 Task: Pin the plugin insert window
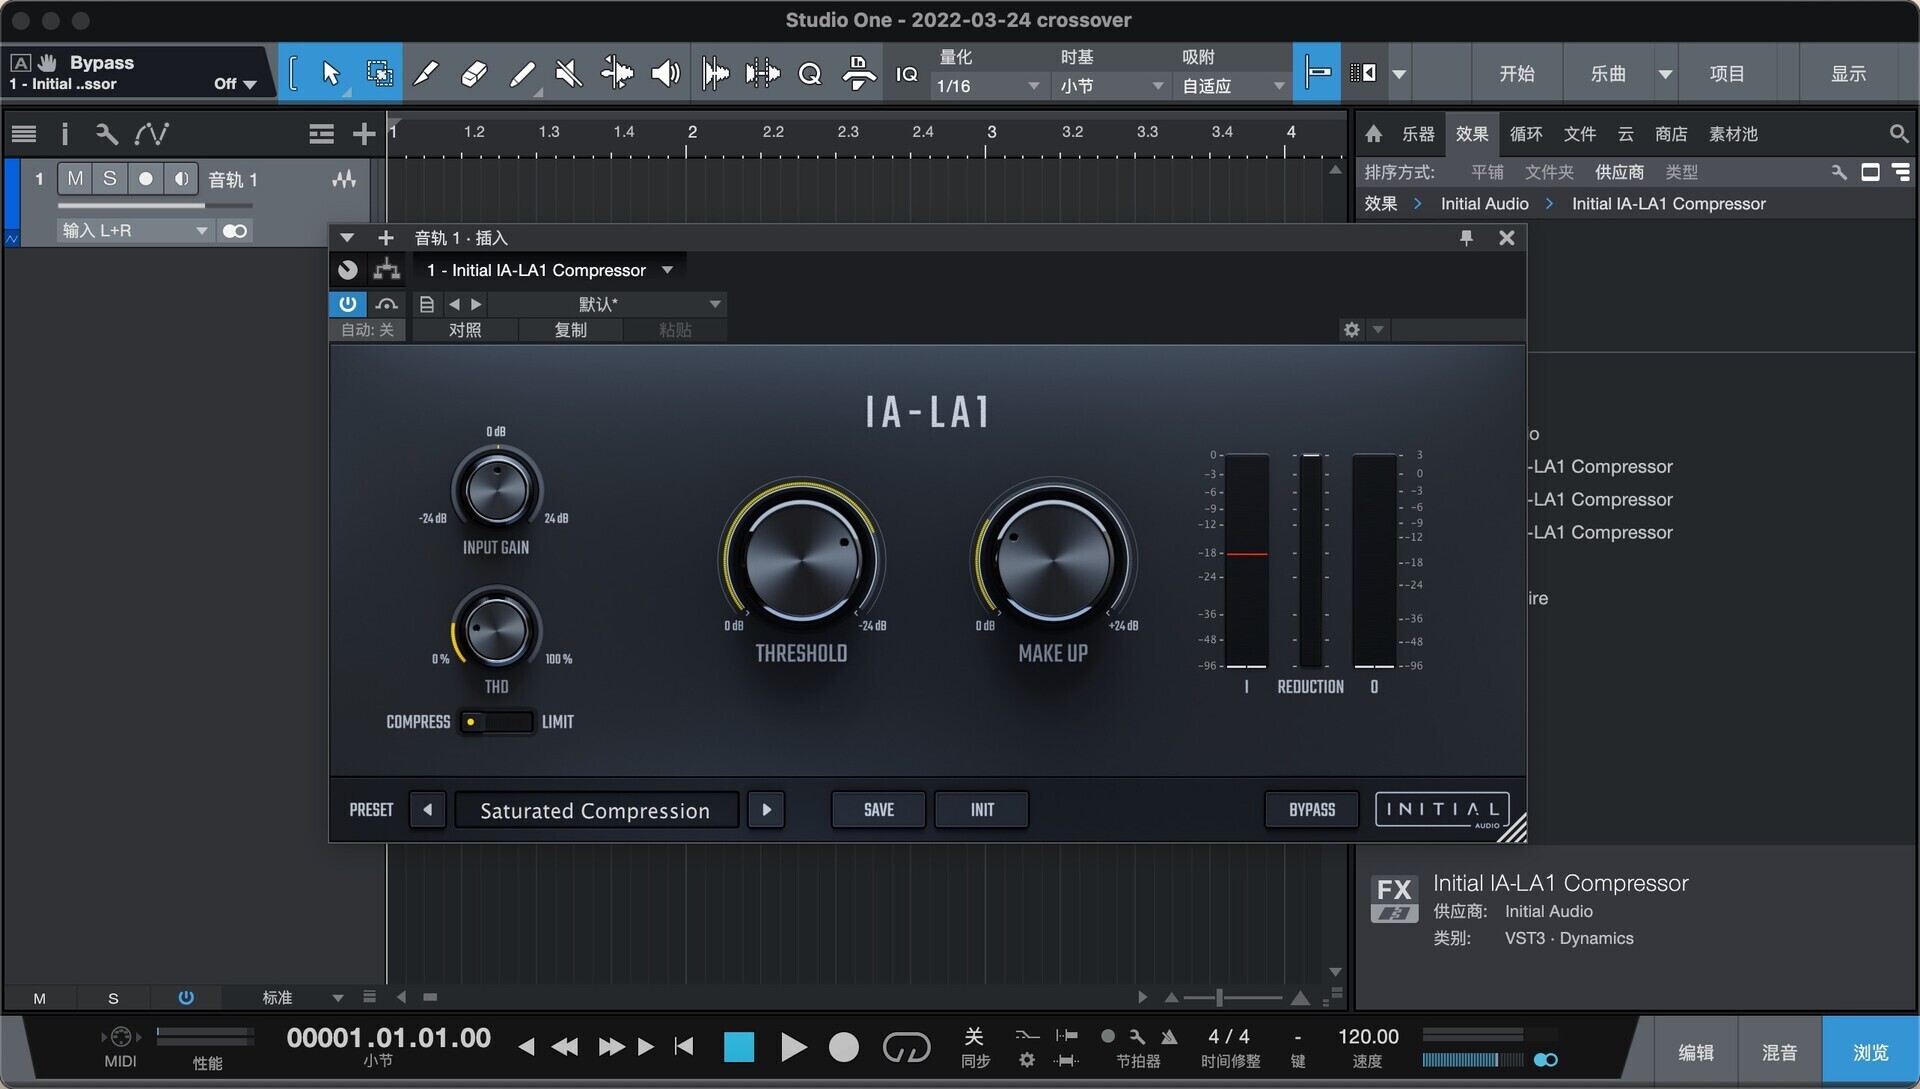tap(1466, 238)
